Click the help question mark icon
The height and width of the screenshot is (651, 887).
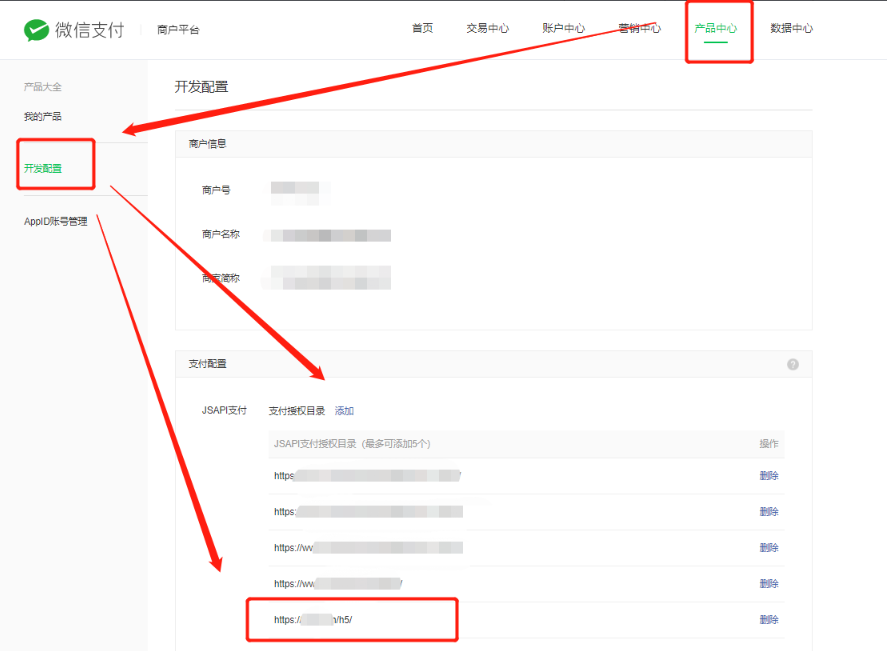coord(792,364)
